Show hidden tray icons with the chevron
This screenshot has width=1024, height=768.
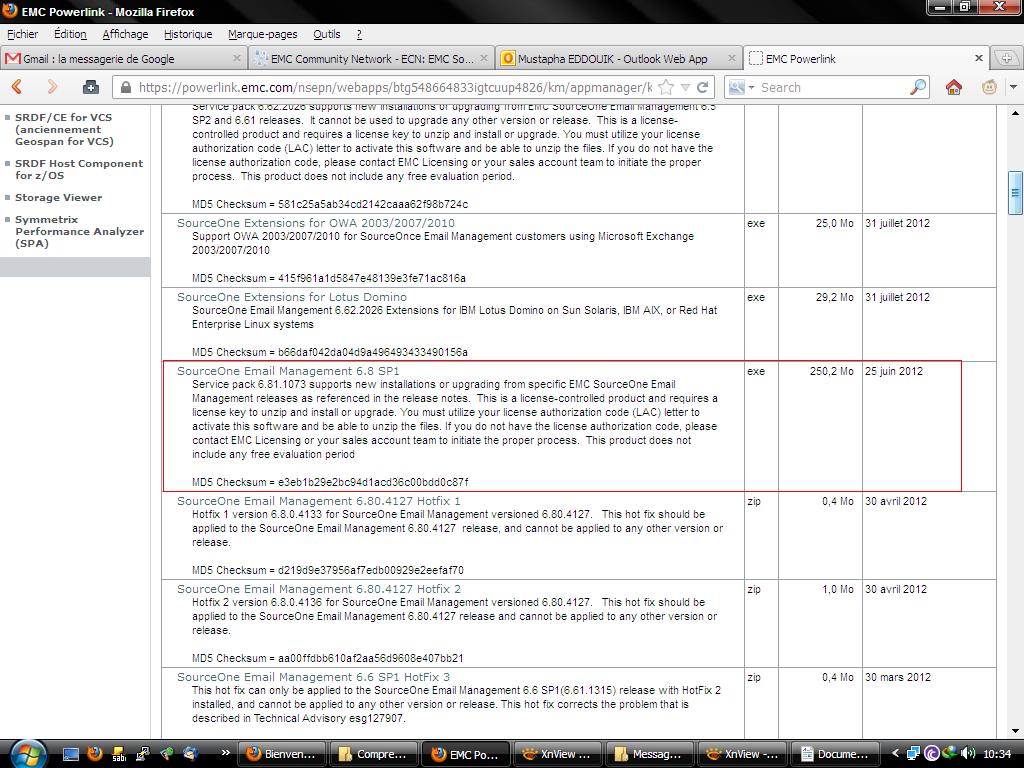coord(895,754)
